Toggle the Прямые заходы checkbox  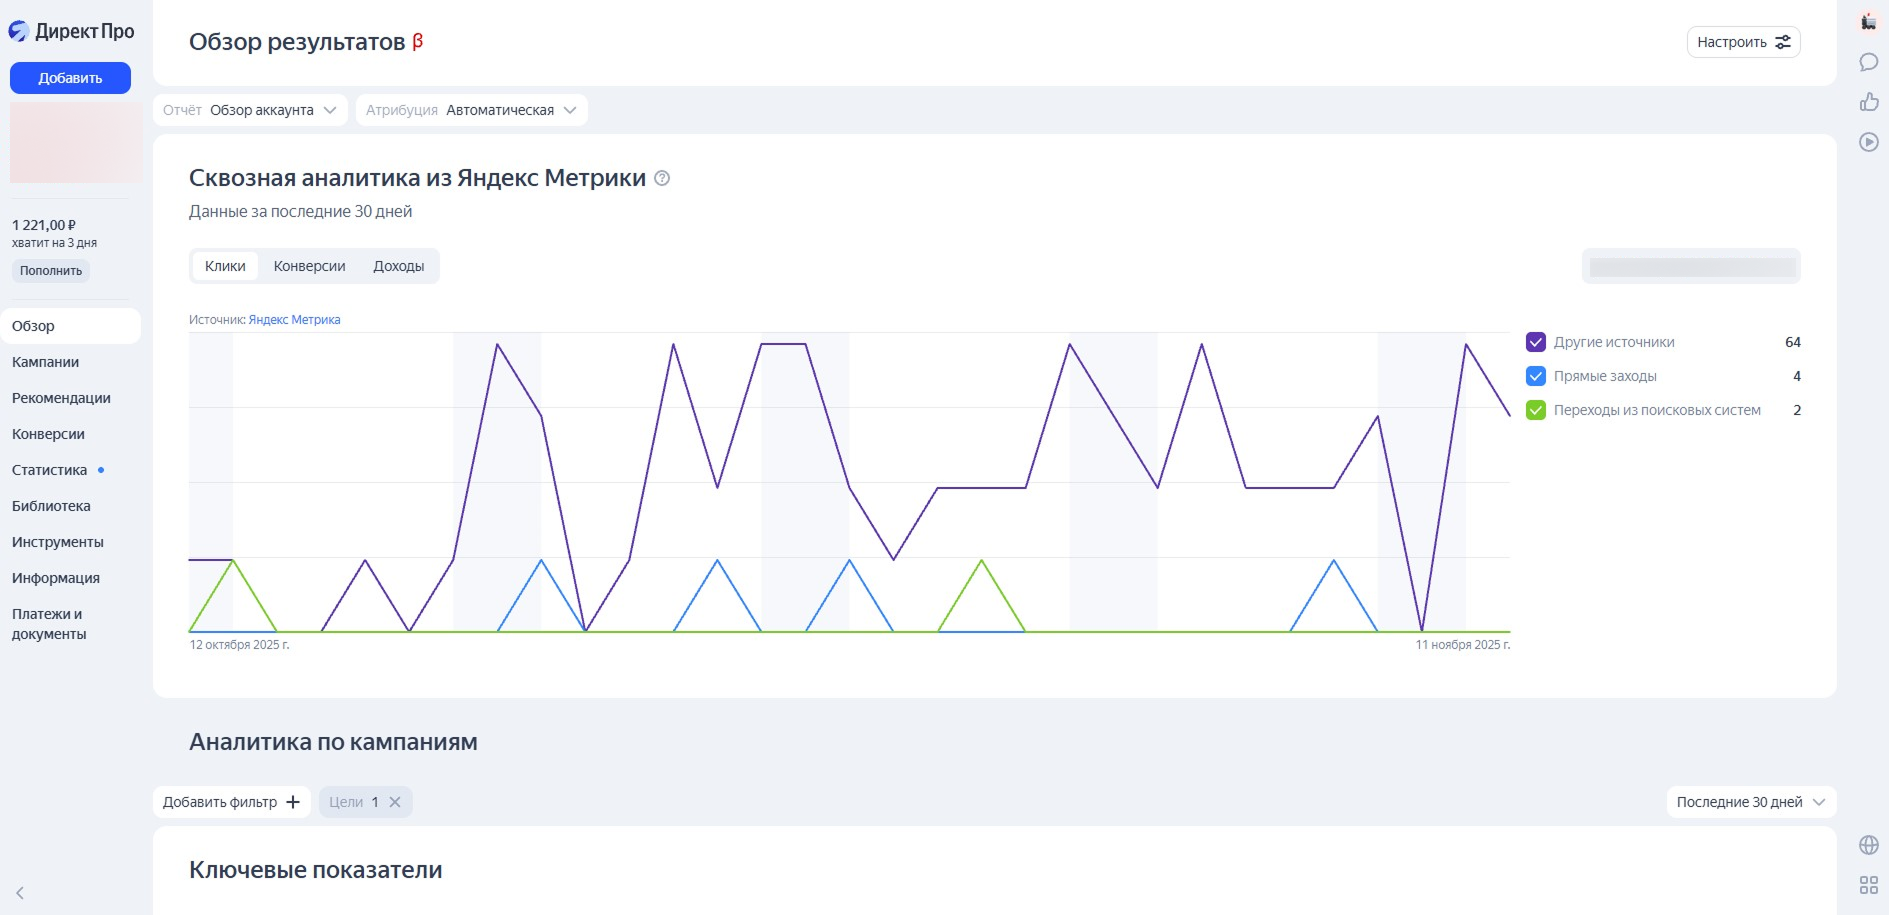[1536, 376]
